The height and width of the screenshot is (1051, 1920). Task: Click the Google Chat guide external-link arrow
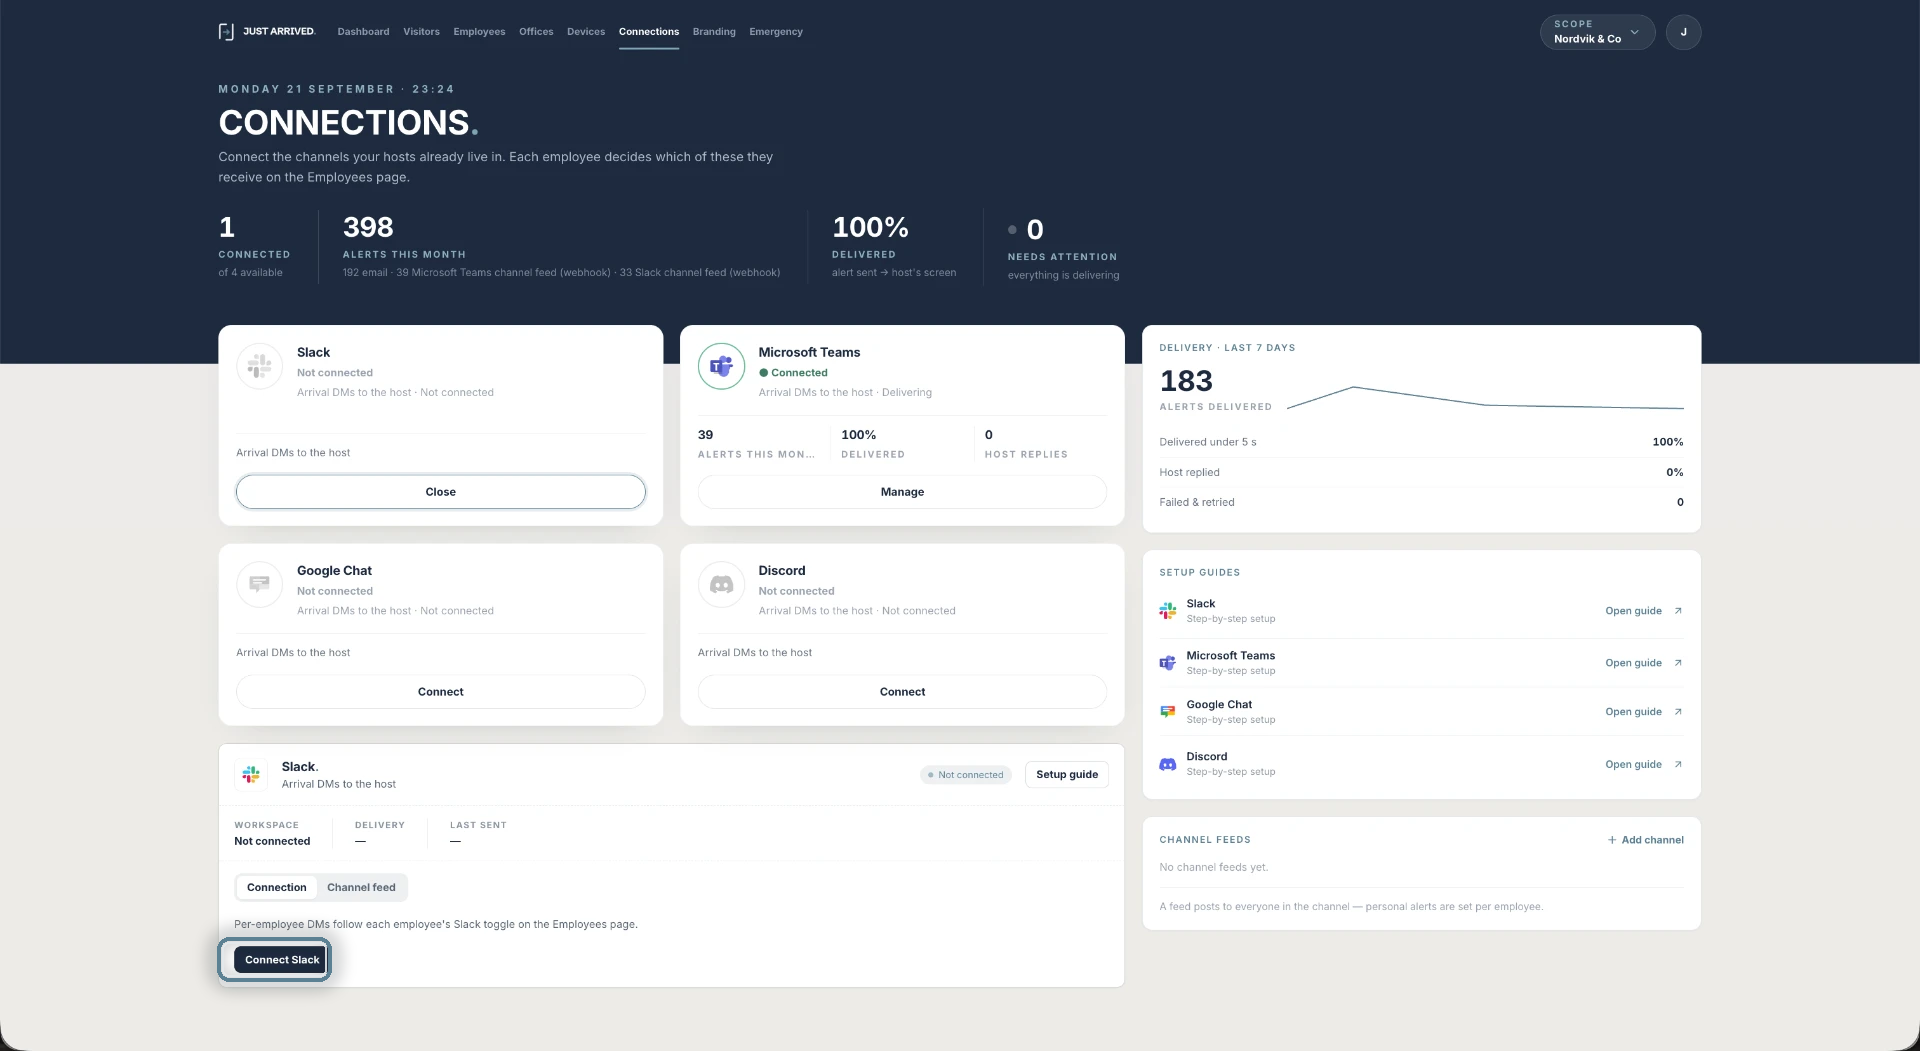pos(1678,712)
